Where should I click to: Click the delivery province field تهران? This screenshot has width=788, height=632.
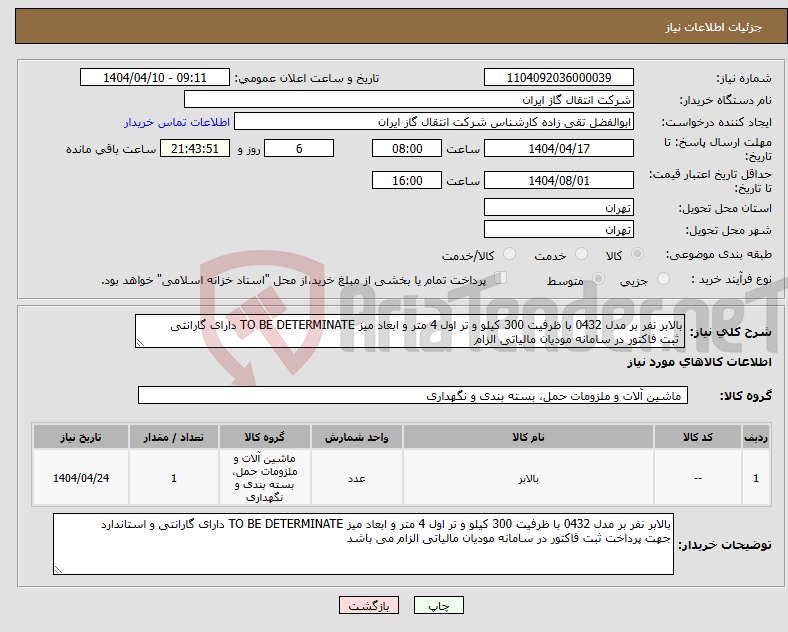558,207
